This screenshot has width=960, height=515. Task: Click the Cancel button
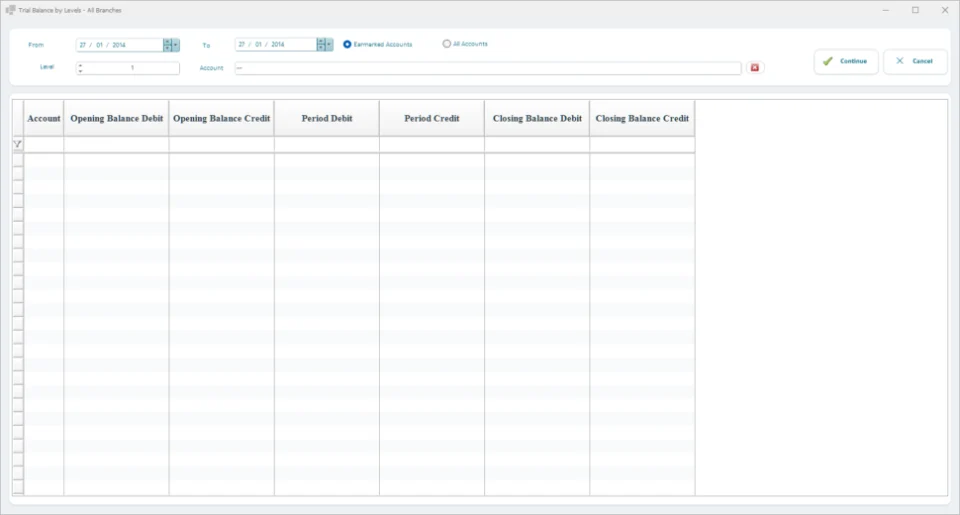[915, 61]
